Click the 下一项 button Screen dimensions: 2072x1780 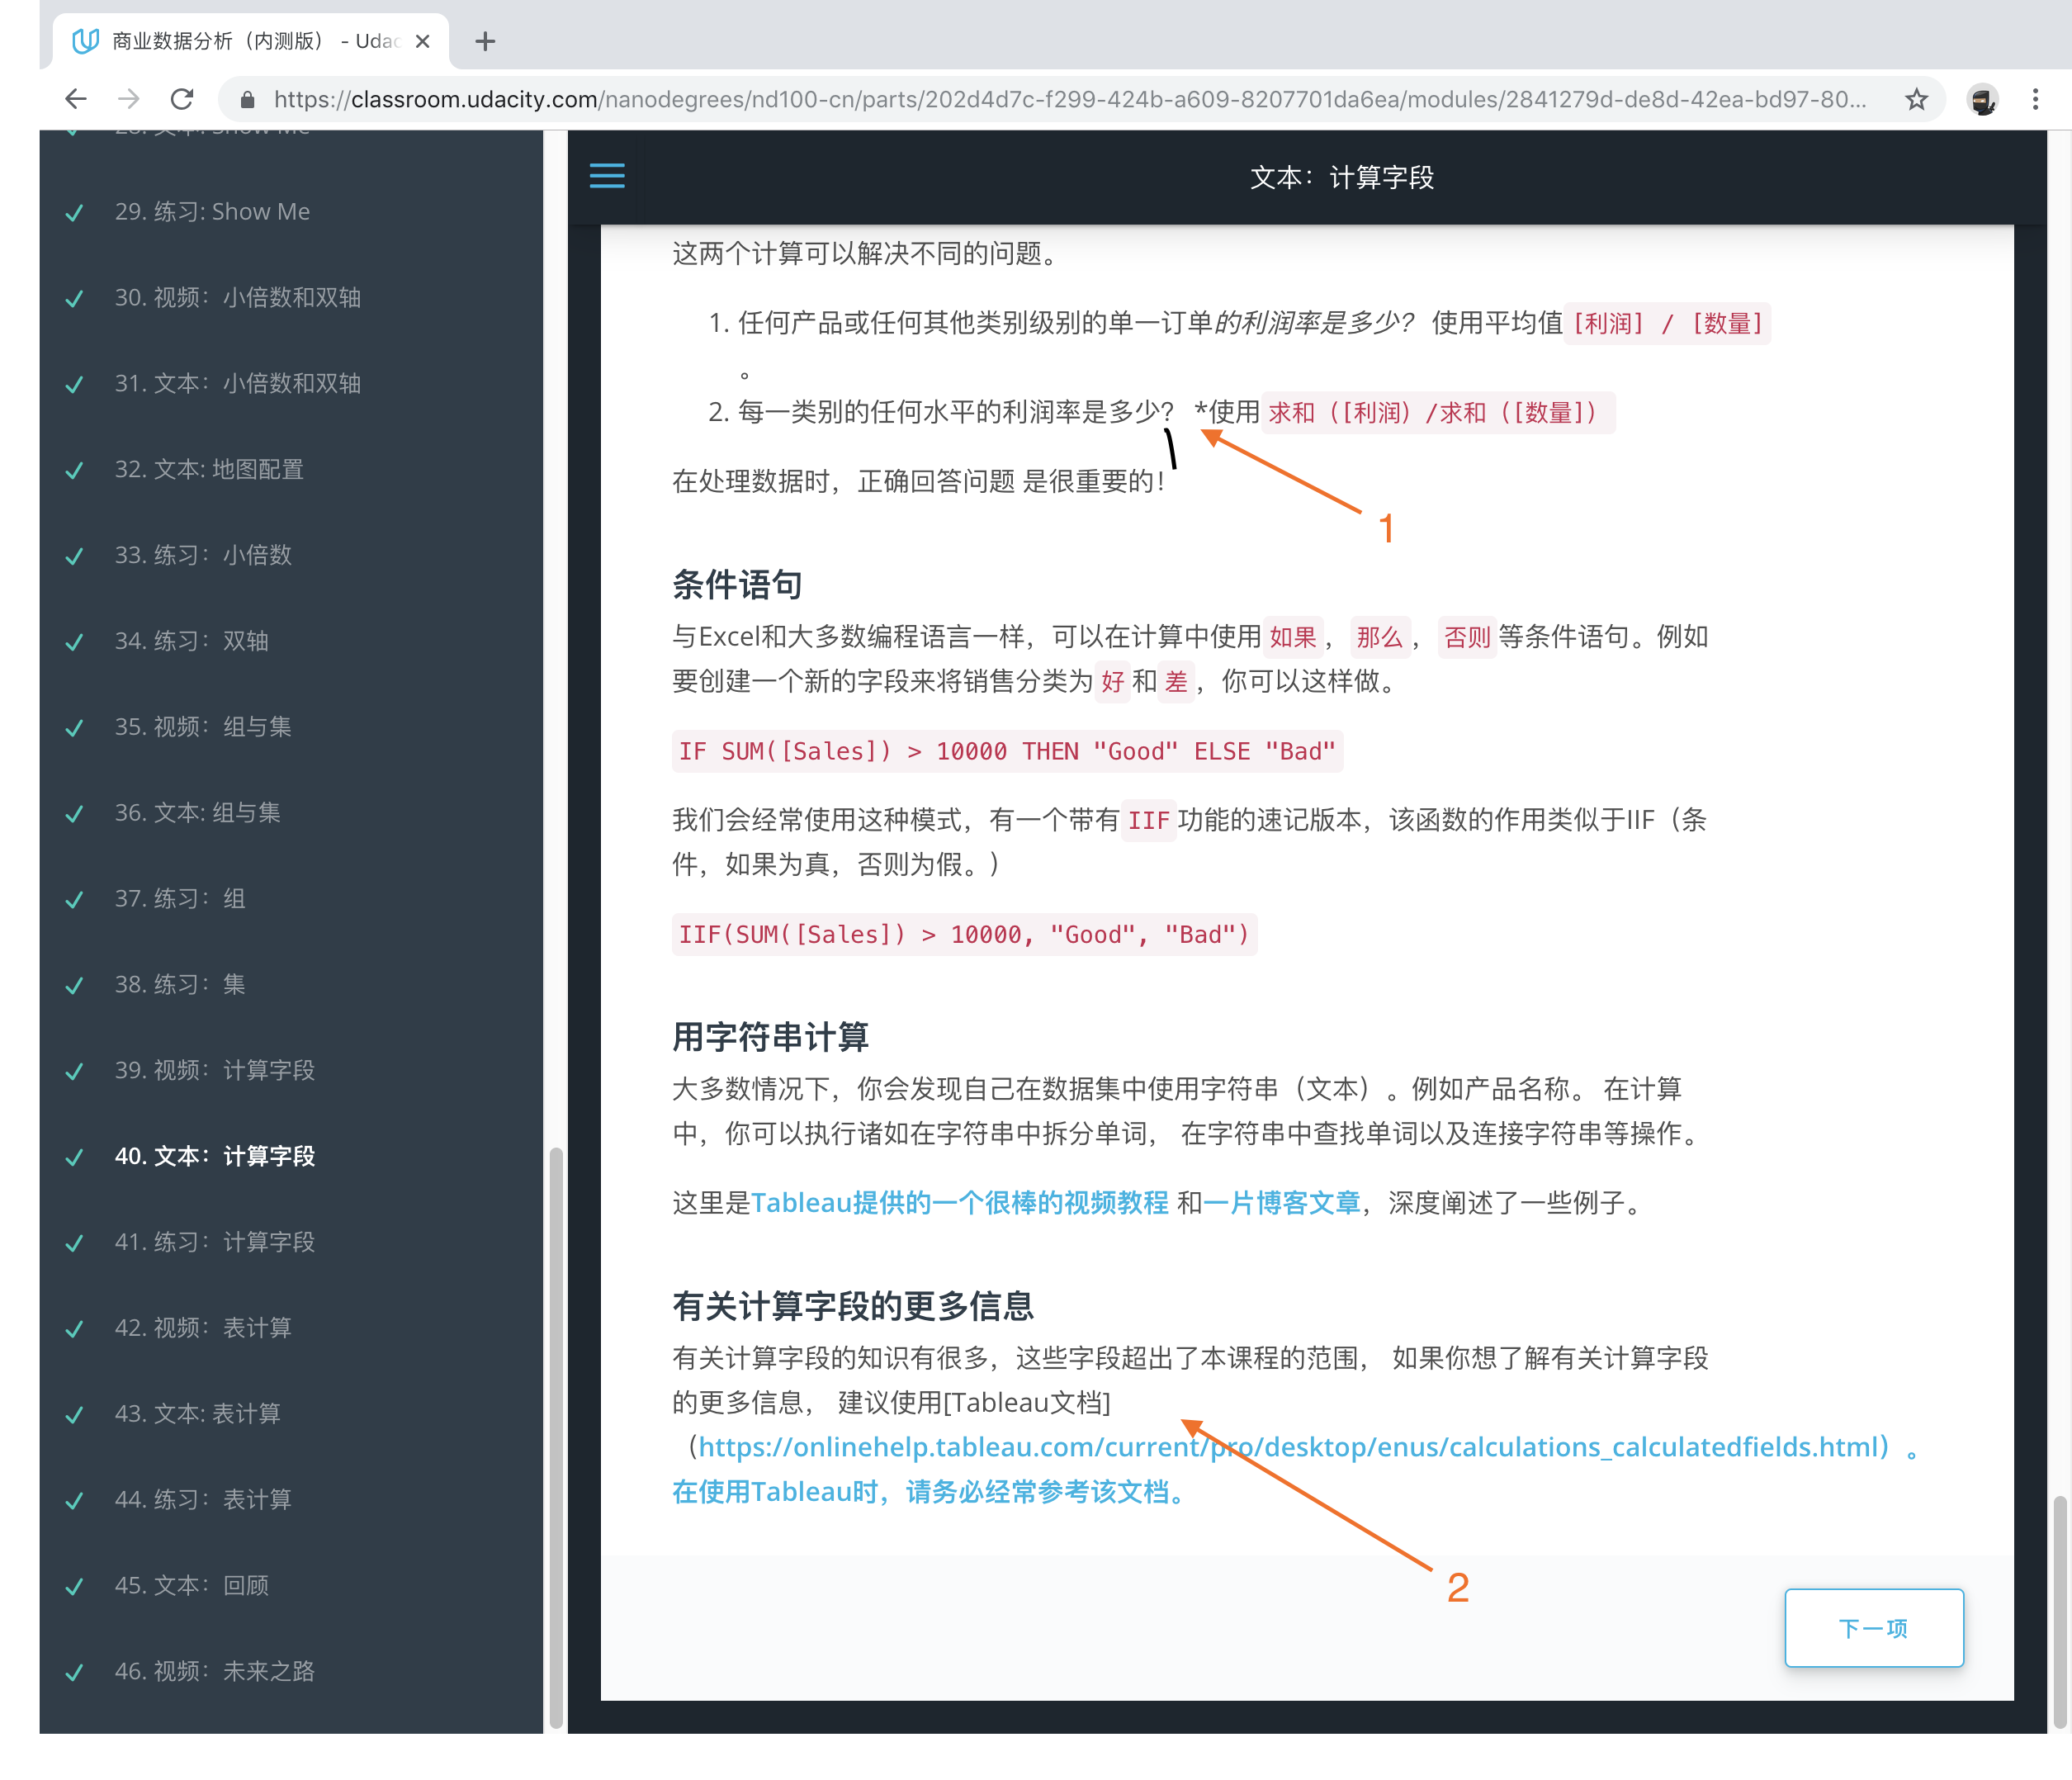coord(1874,1628)
